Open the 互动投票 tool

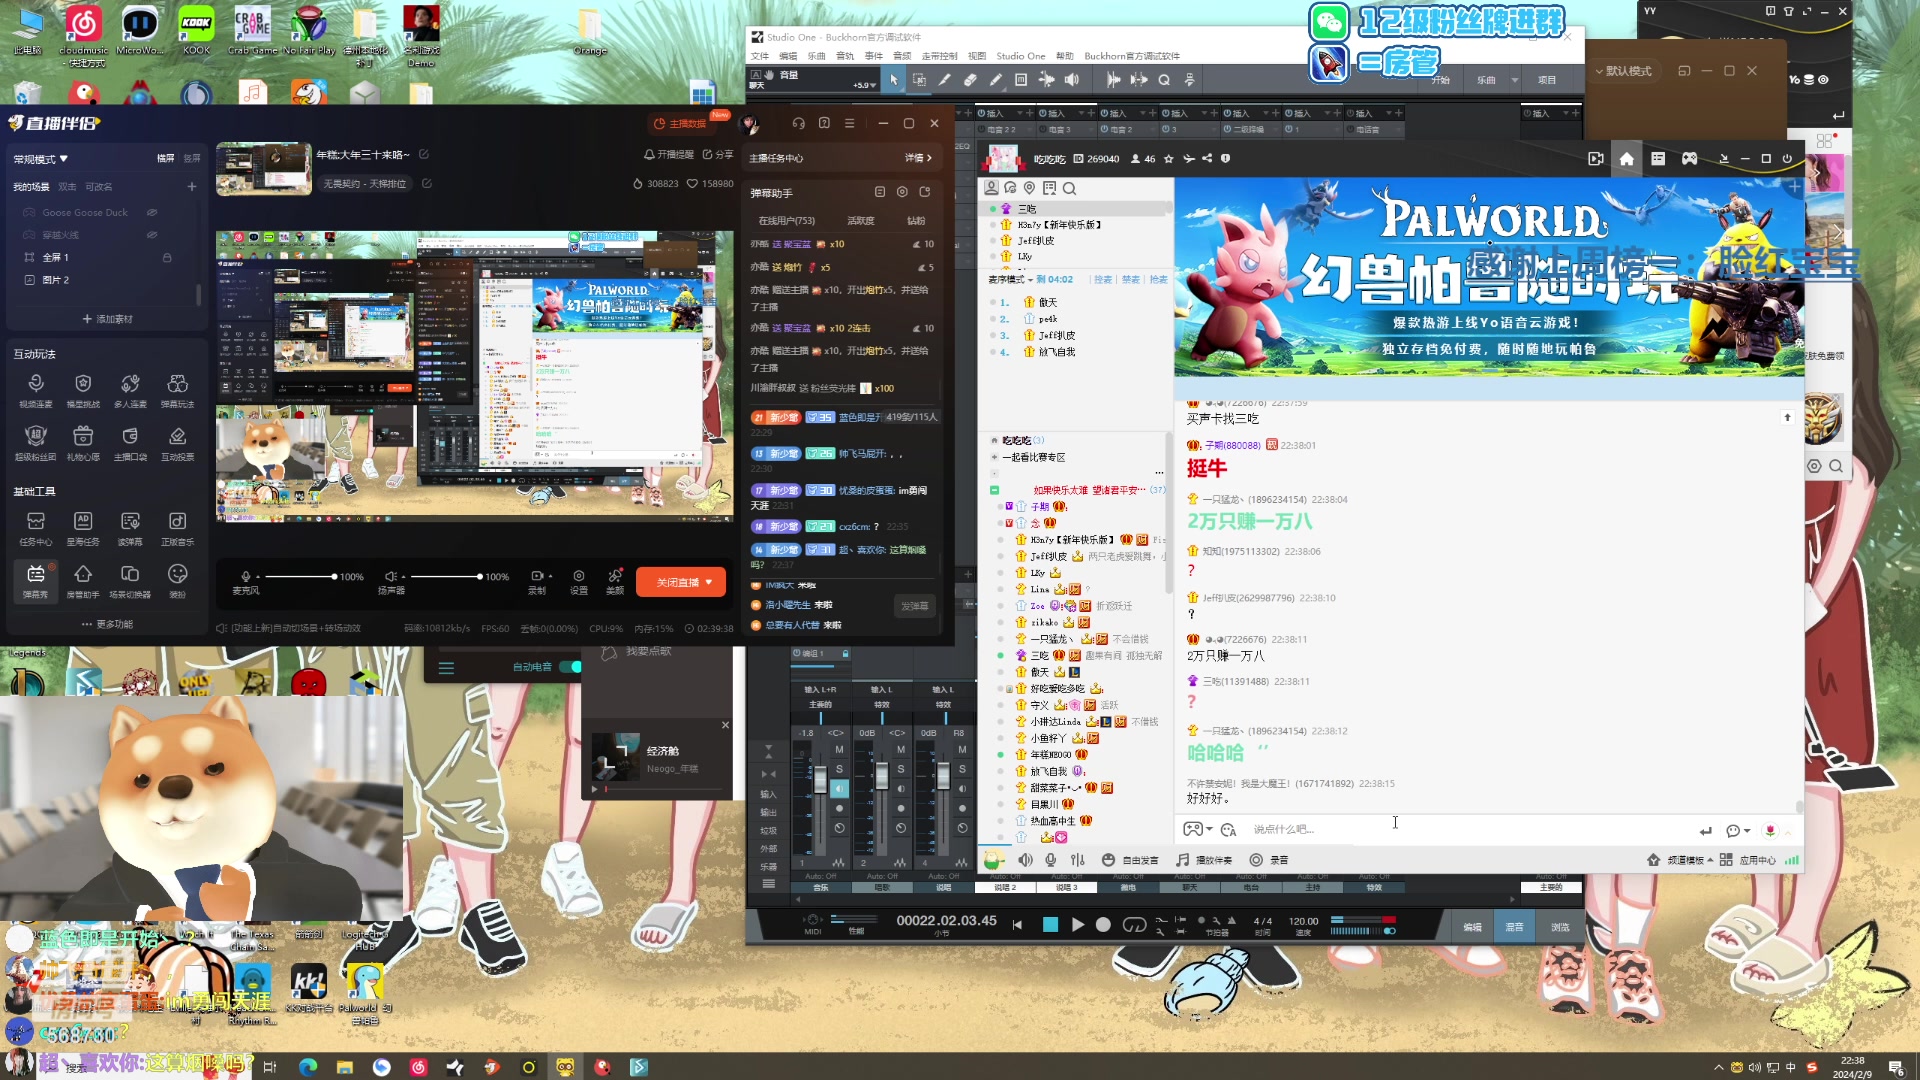tap(177, 443)
